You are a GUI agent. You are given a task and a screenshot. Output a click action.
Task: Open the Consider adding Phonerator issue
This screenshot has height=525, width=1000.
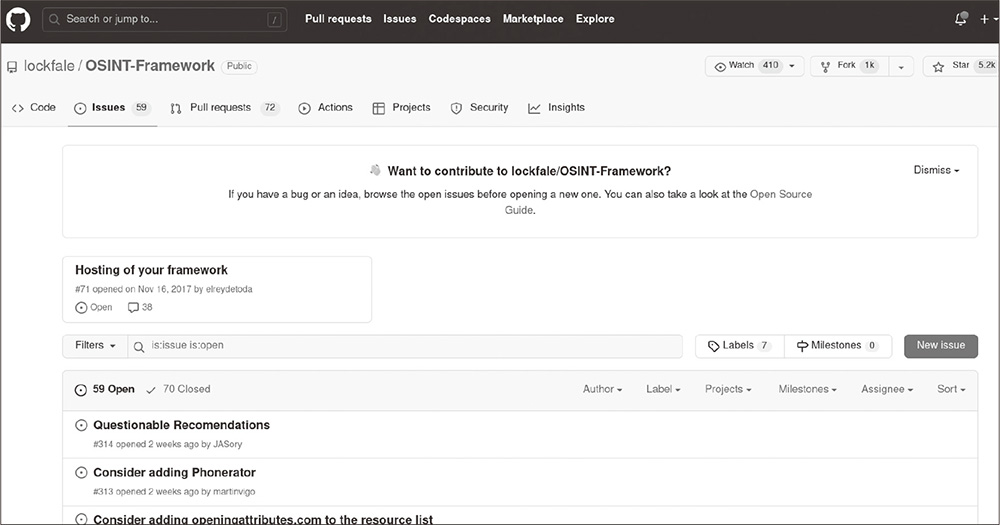click(174, 472)
